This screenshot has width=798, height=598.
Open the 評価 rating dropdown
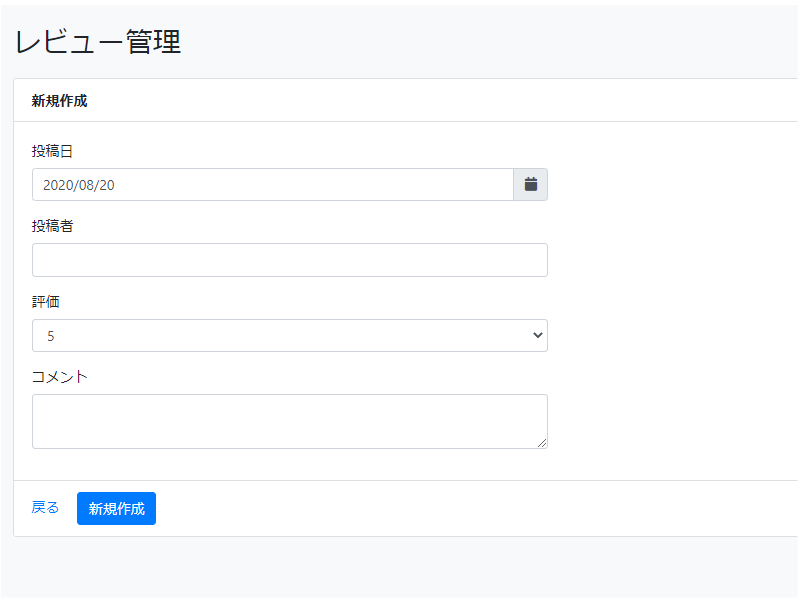[290, 335]
